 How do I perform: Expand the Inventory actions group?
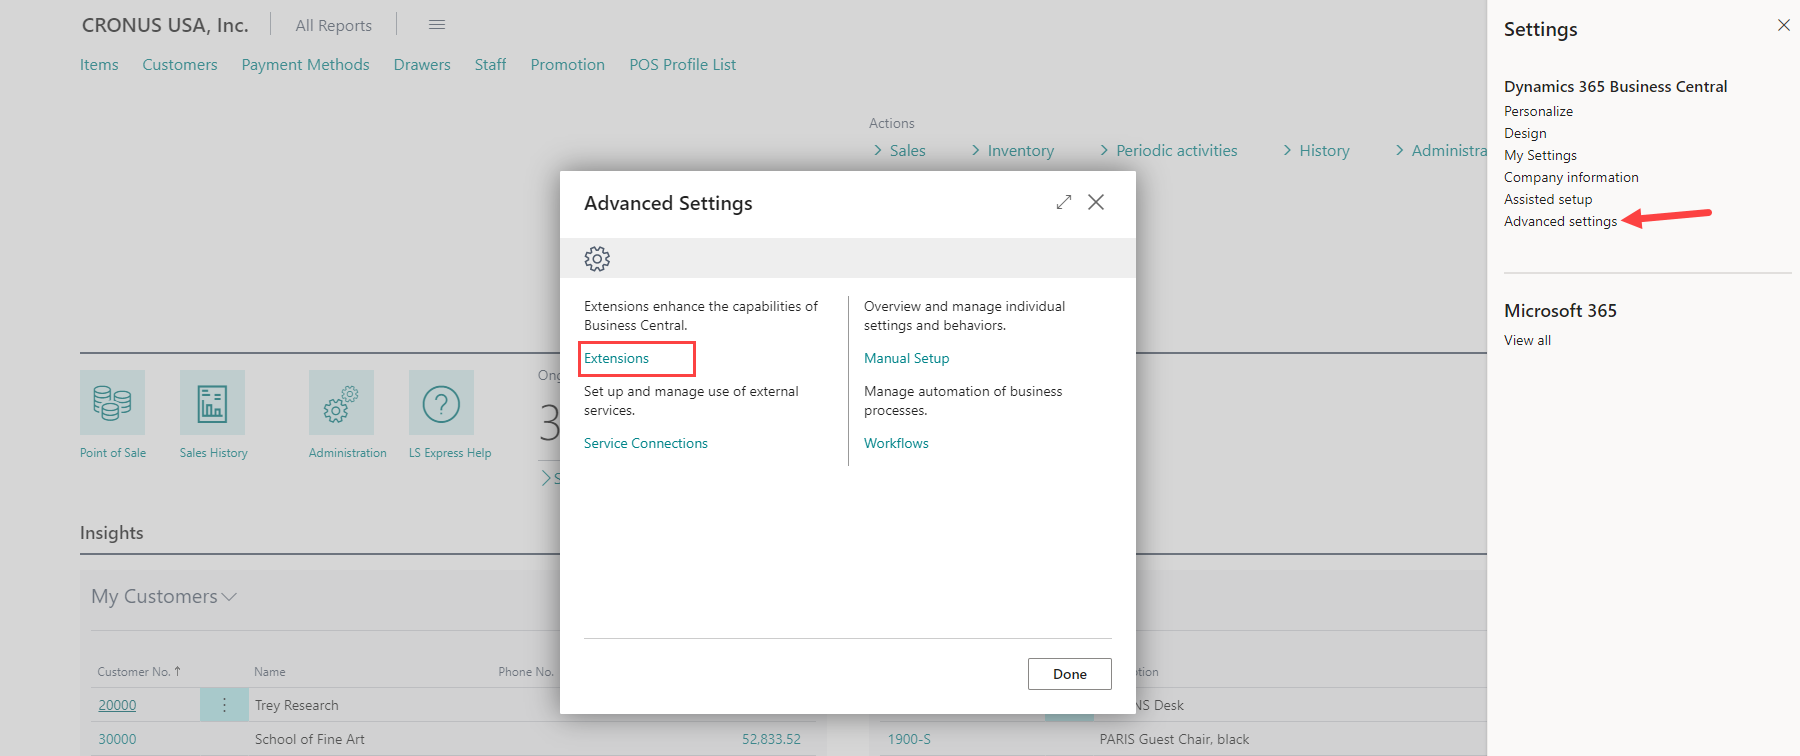[1012, 151]
